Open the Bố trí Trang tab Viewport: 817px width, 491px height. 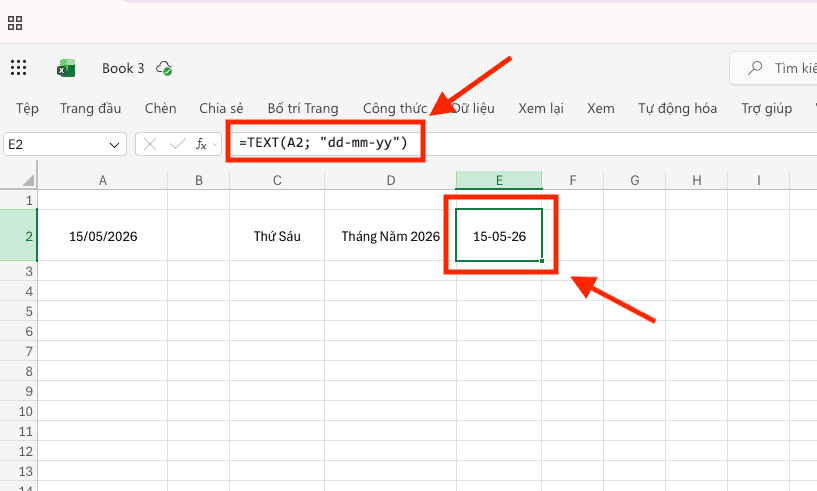(x=303, y=108)
